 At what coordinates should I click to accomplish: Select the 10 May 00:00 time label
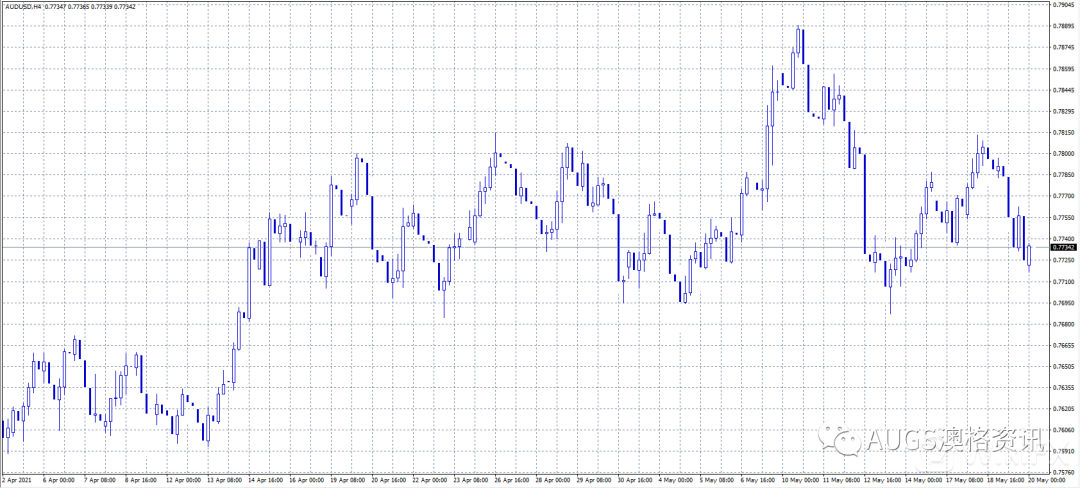798,480
